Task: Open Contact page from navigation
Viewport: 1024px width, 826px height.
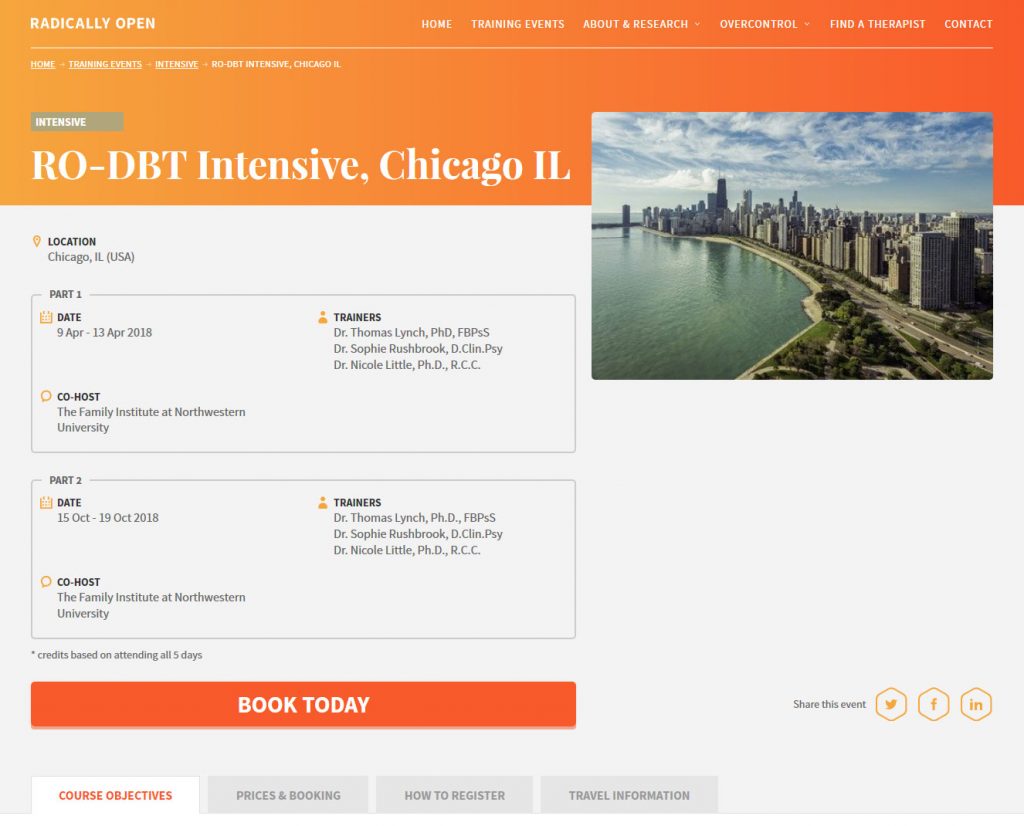Action: tap(968, 24)
